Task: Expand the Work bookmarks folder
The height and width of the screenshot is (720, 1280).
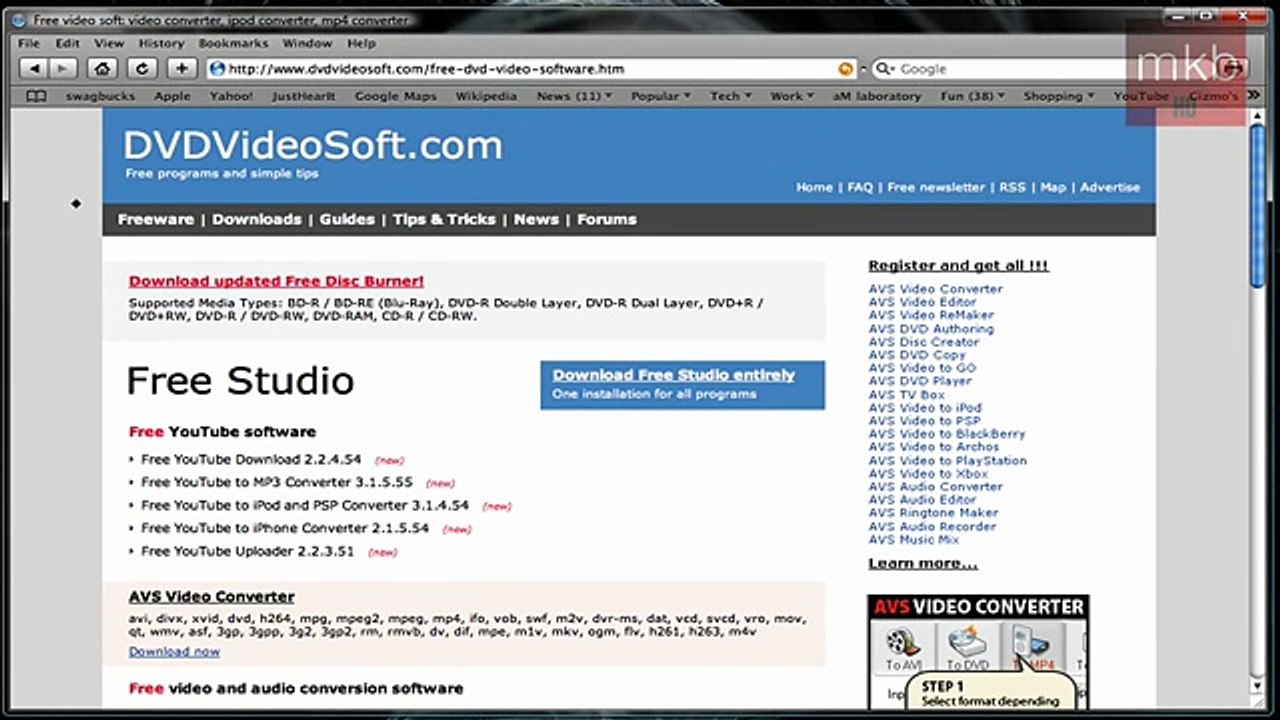Action: click(x=791, y=96)
